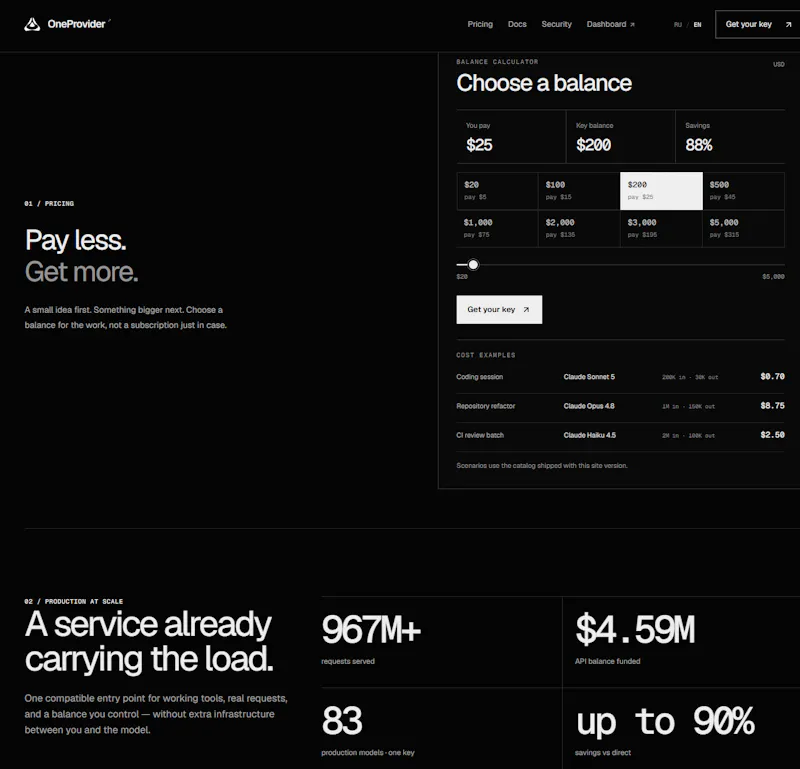Viewport: 800px width, 769px height.
Task: Click the Coding session cost row
Action: [620, 377]
